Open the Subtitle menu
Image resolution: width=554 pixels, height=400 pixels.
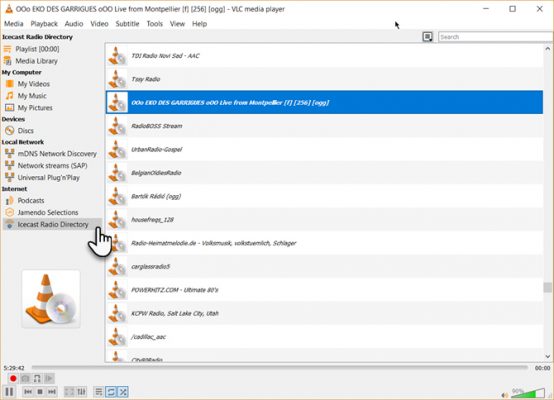127,24
